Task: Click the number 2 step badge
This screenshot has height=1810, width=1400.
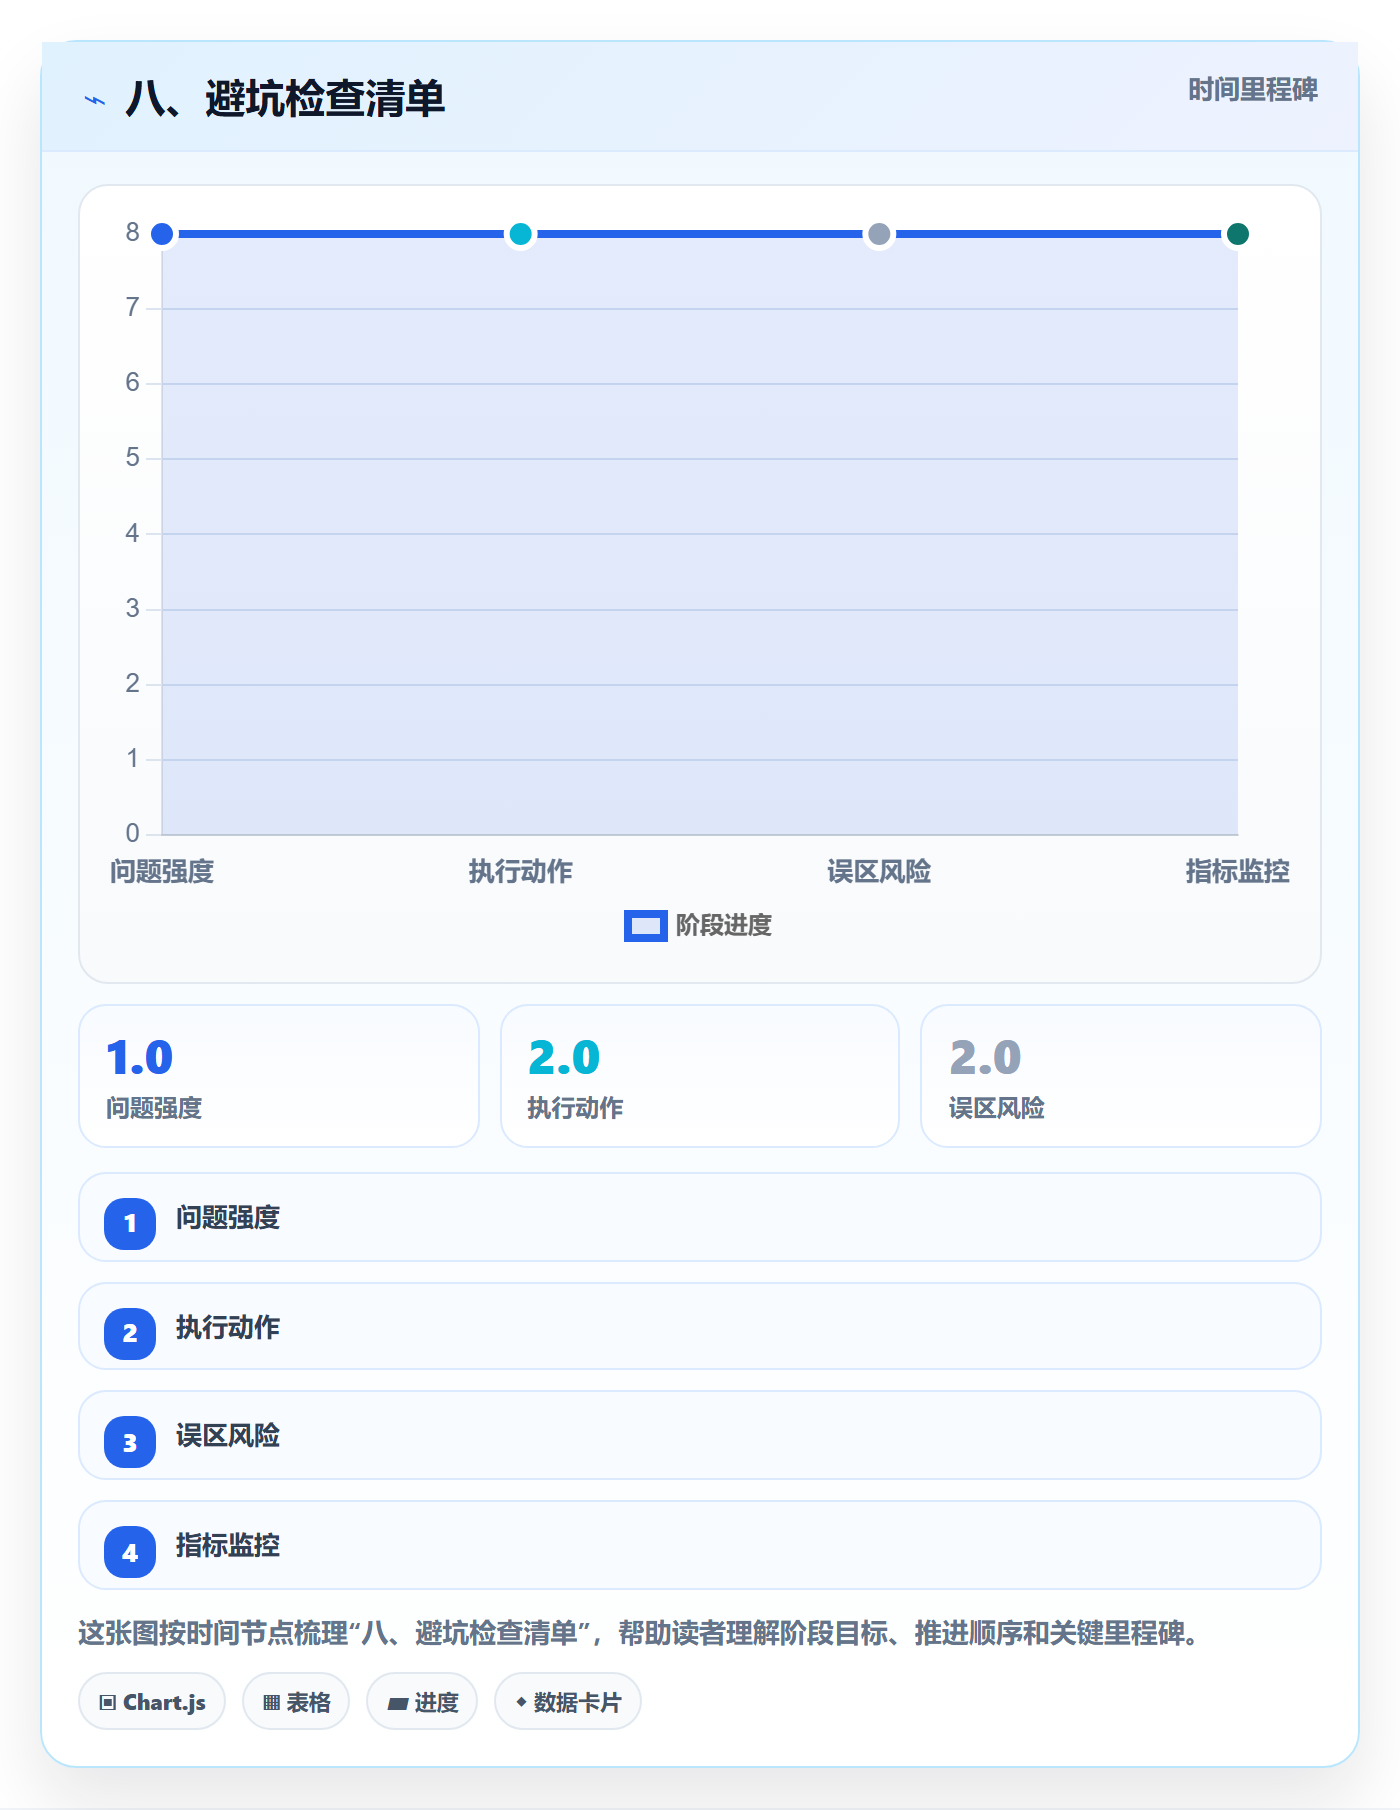Action: pyautogui.click(x=130, y=1333)
